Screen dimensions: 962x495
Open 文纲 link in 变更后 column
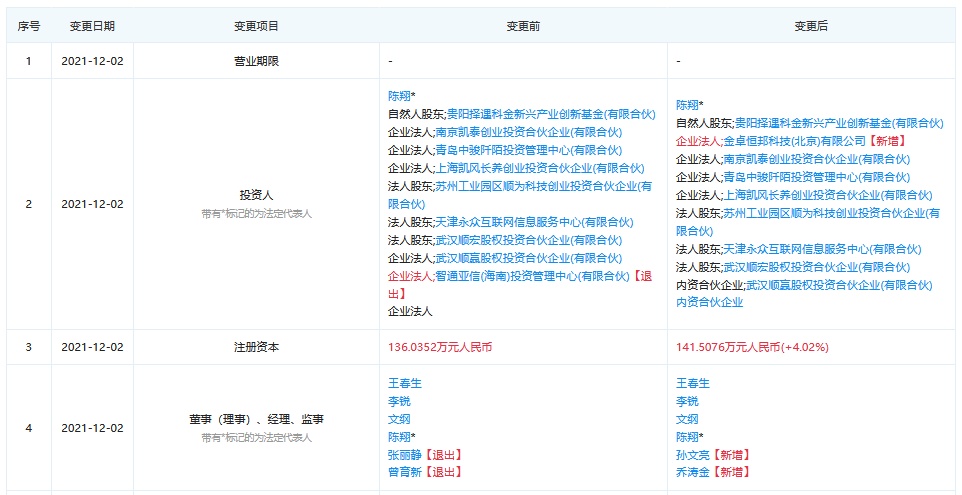click(x=688, y=420)
